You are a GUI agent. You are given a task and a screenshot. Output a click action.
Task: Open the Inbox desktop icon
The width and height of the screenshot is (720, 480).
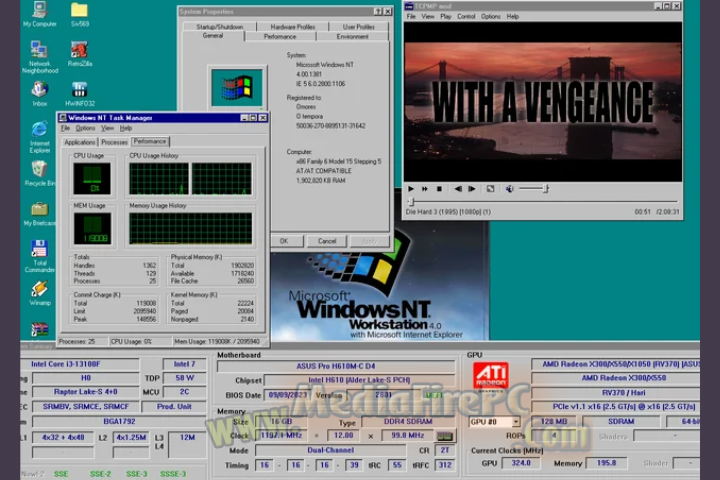click(40, 94)
